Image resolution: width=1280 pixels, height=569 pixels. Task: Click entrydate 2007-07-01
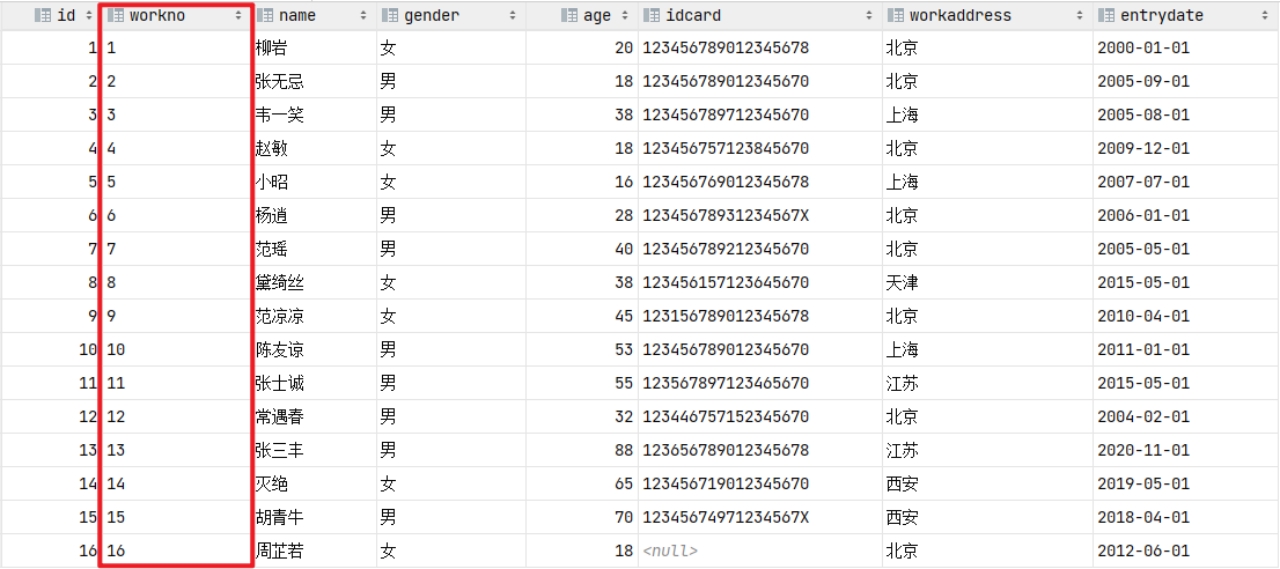point(1143,181)
